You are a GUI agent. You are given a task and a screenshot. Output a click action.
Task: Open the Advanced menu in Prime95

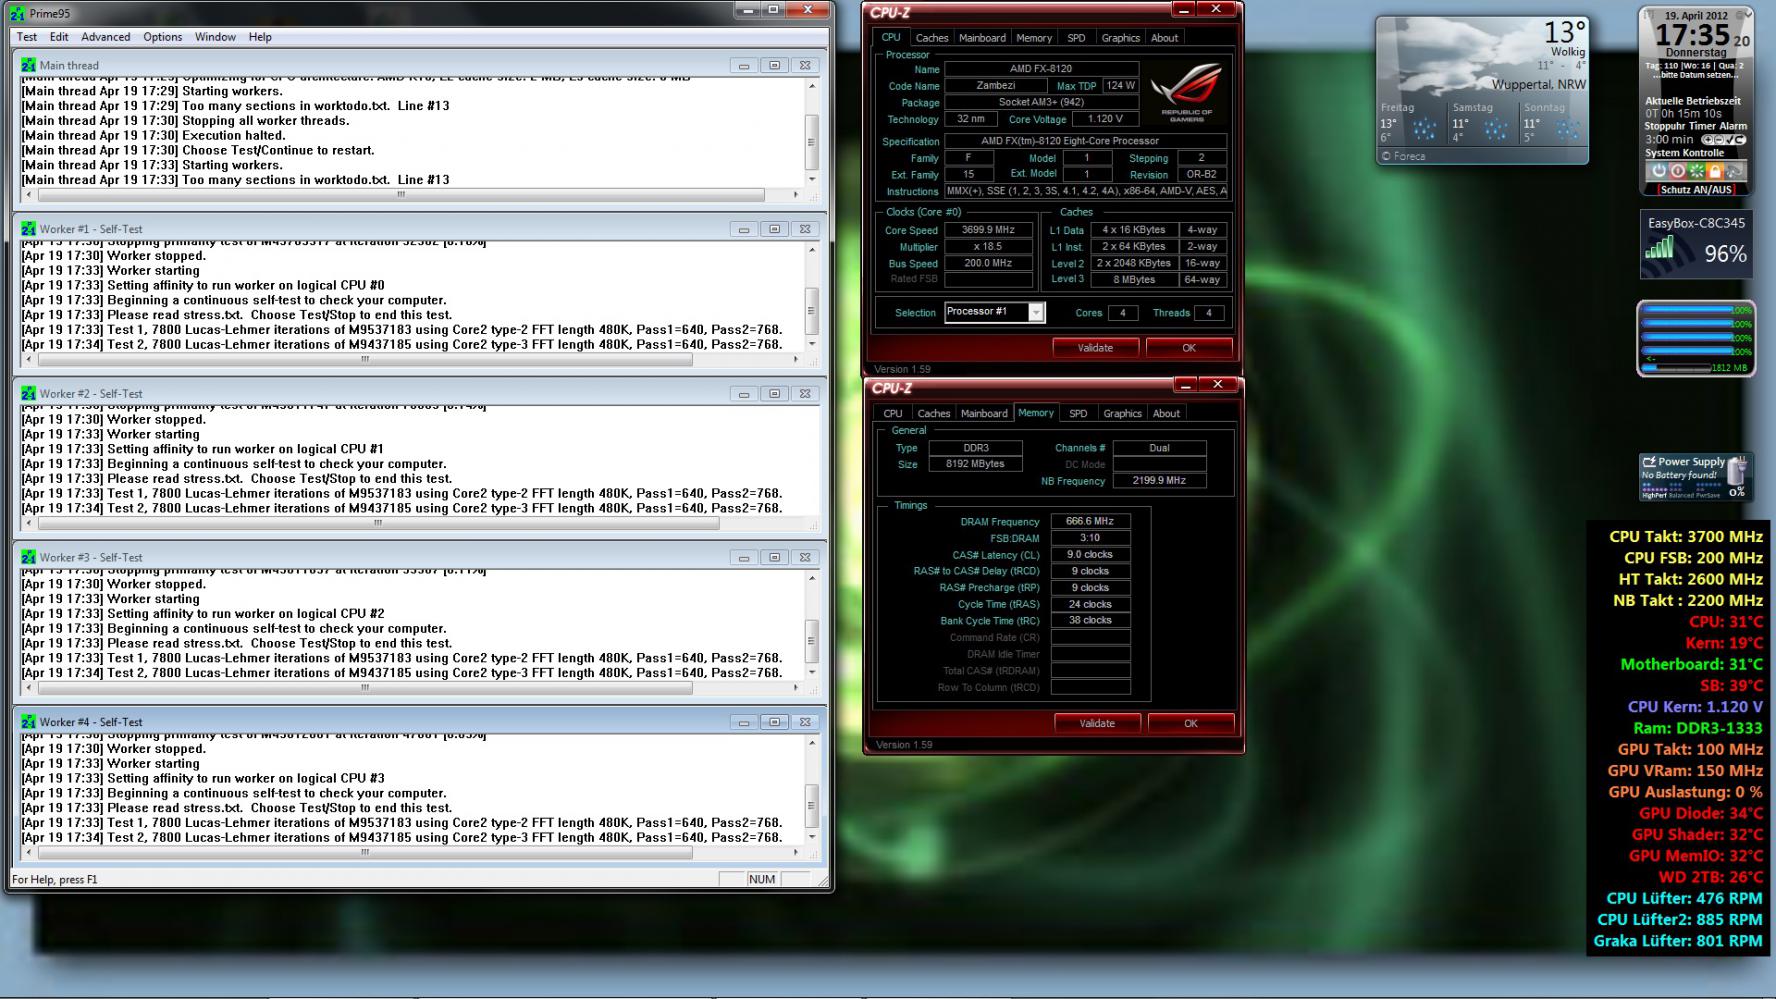tap(106, 37)
